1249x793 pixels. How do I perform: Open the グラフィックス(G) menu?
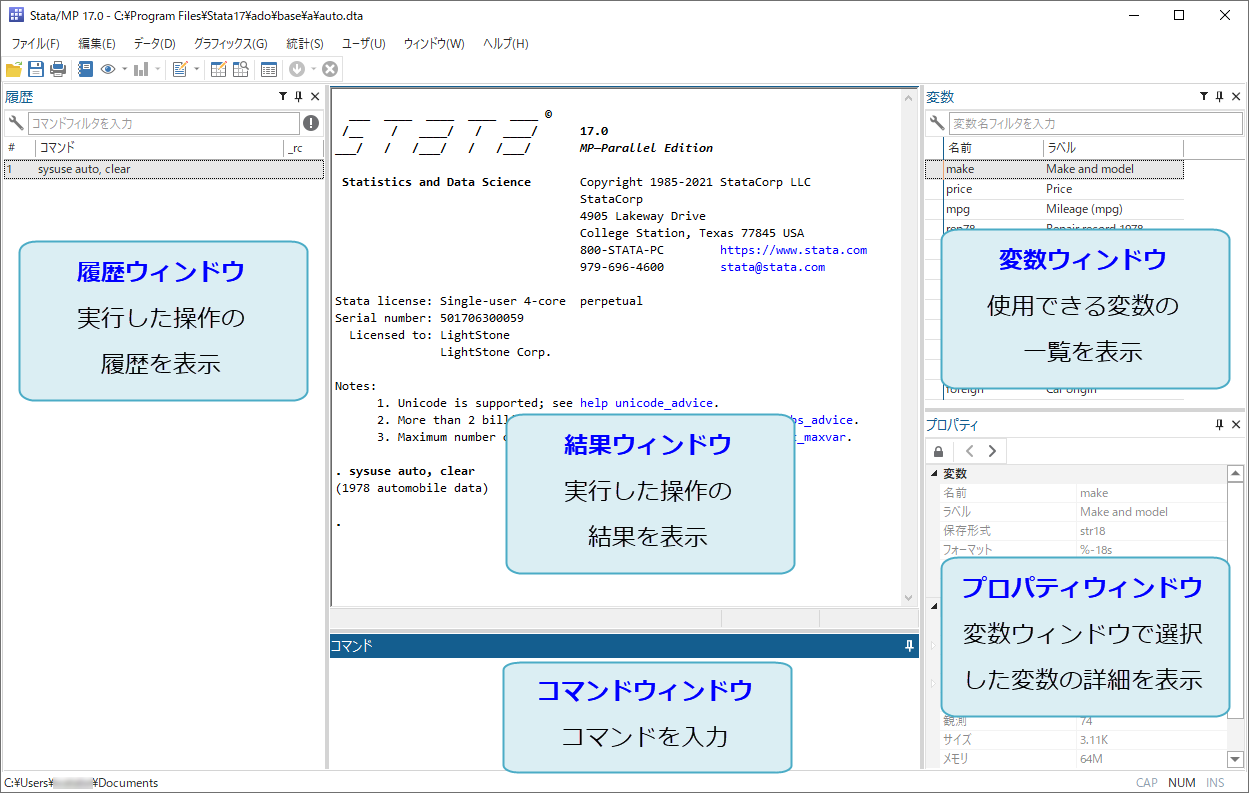tap(231, 44)
